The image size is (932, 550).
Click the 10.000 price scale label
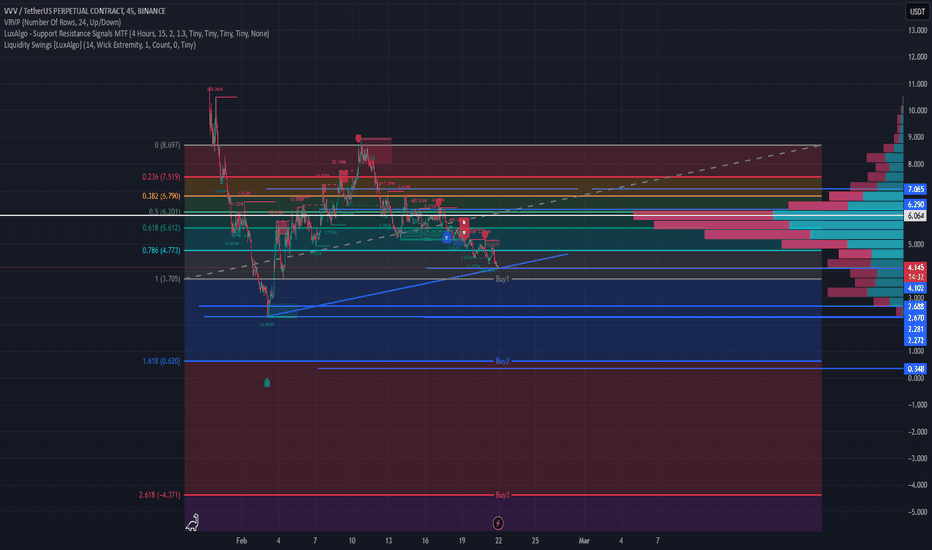(917, 110)
